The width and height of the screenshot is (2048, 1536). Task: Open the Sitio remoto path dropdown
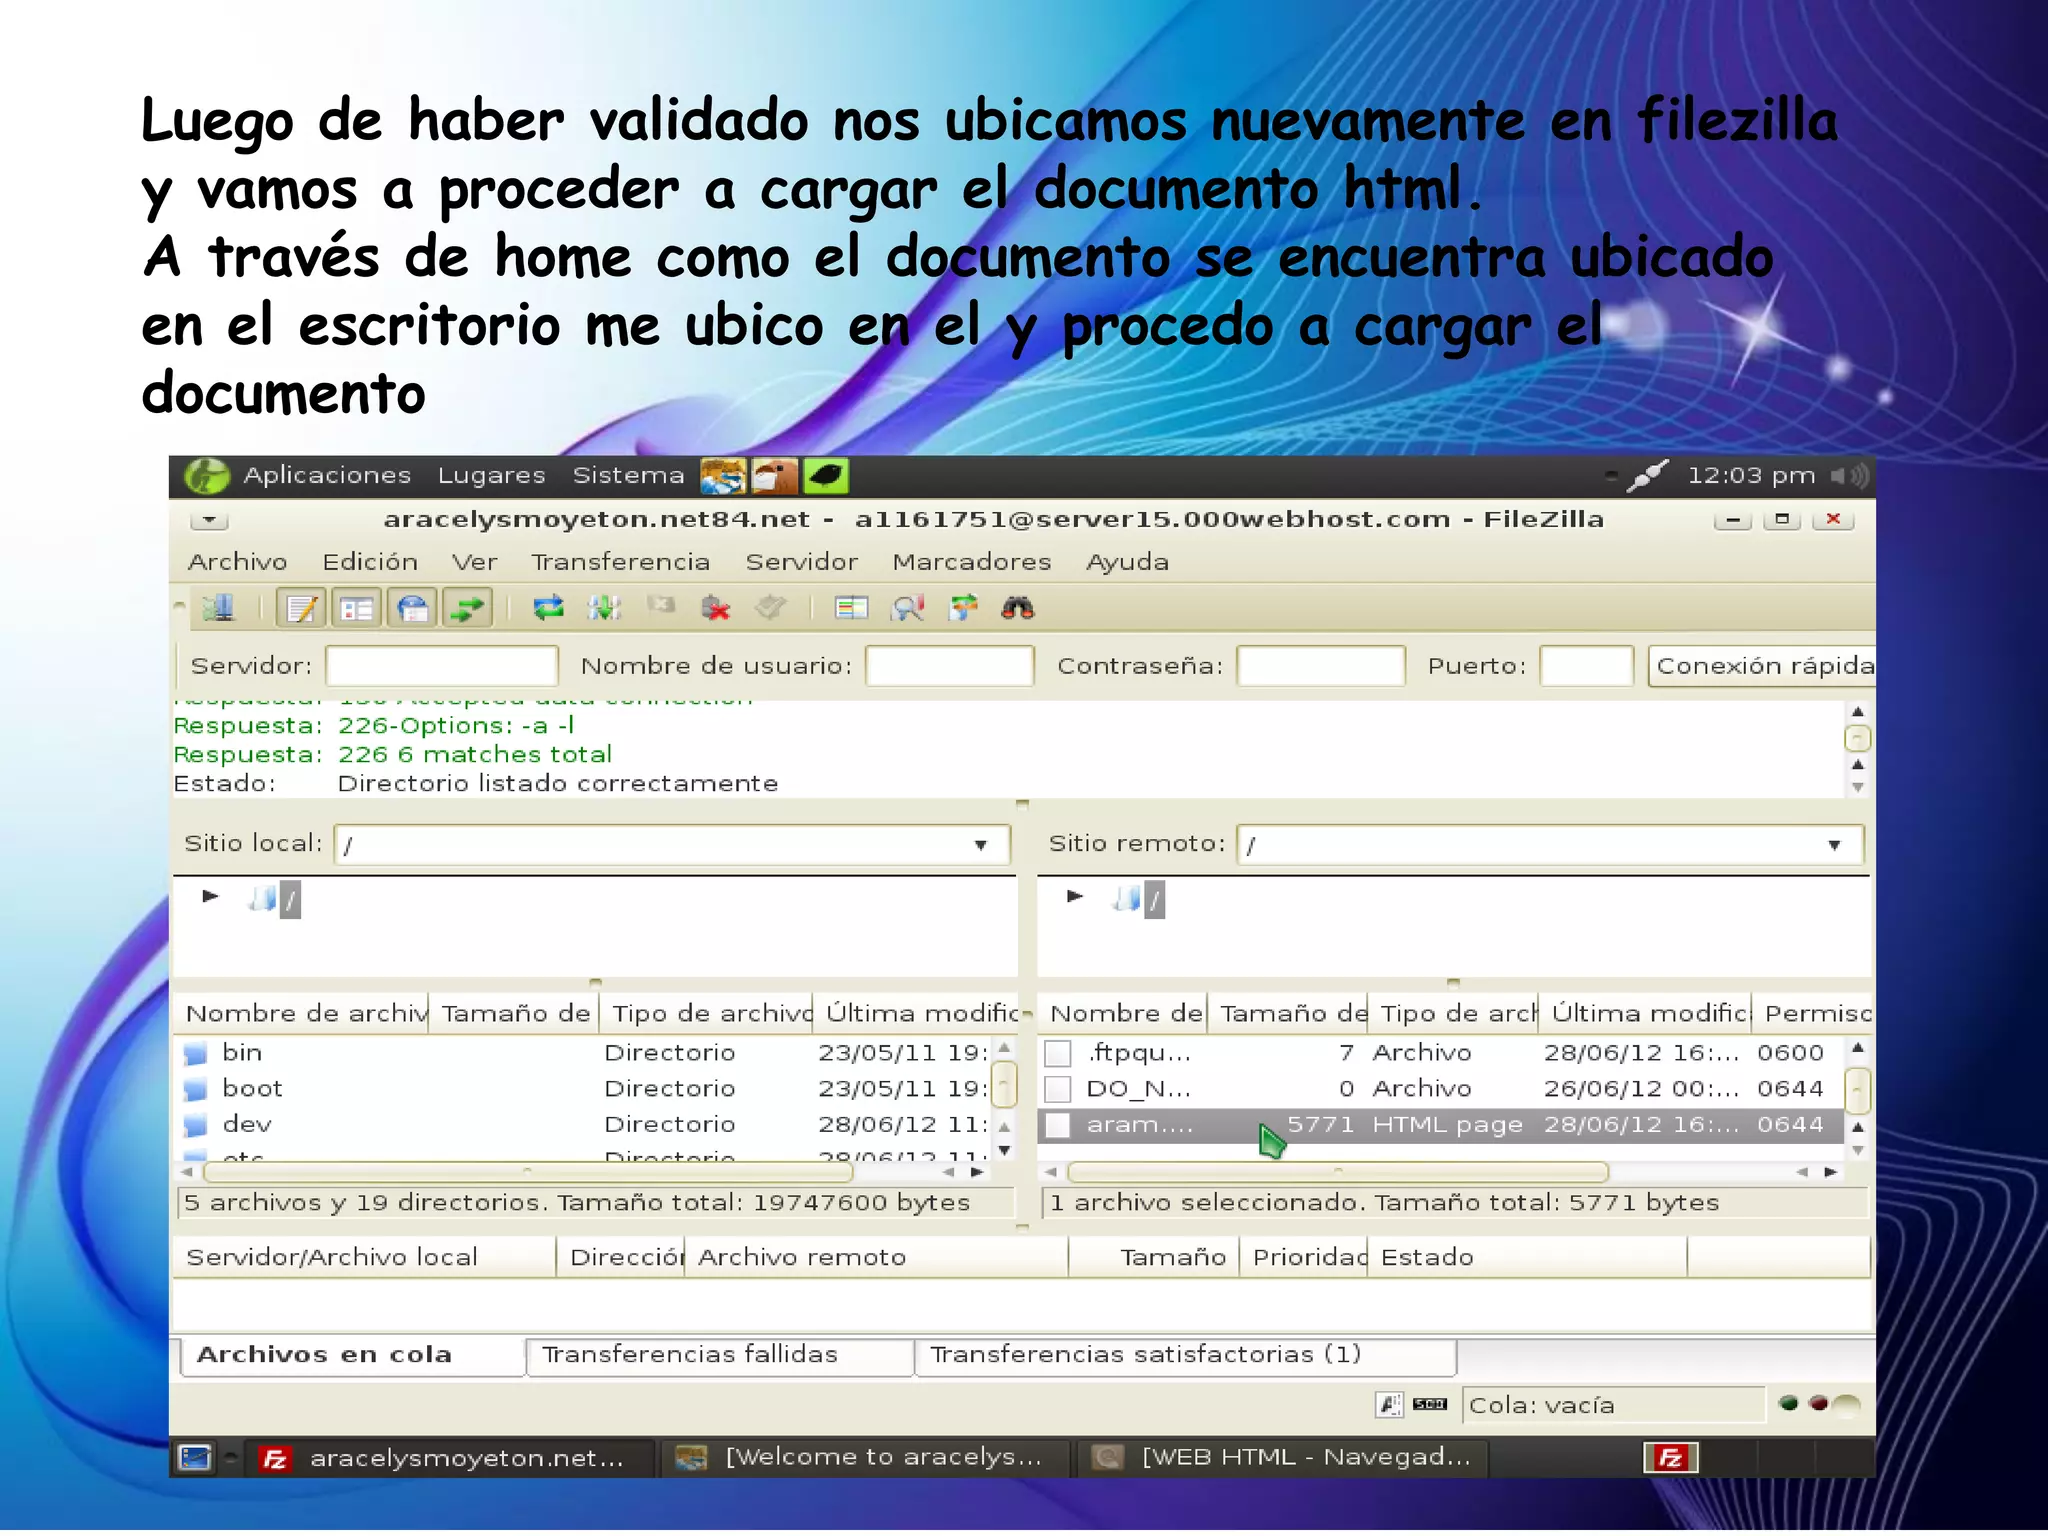(x=1835, y=845)
